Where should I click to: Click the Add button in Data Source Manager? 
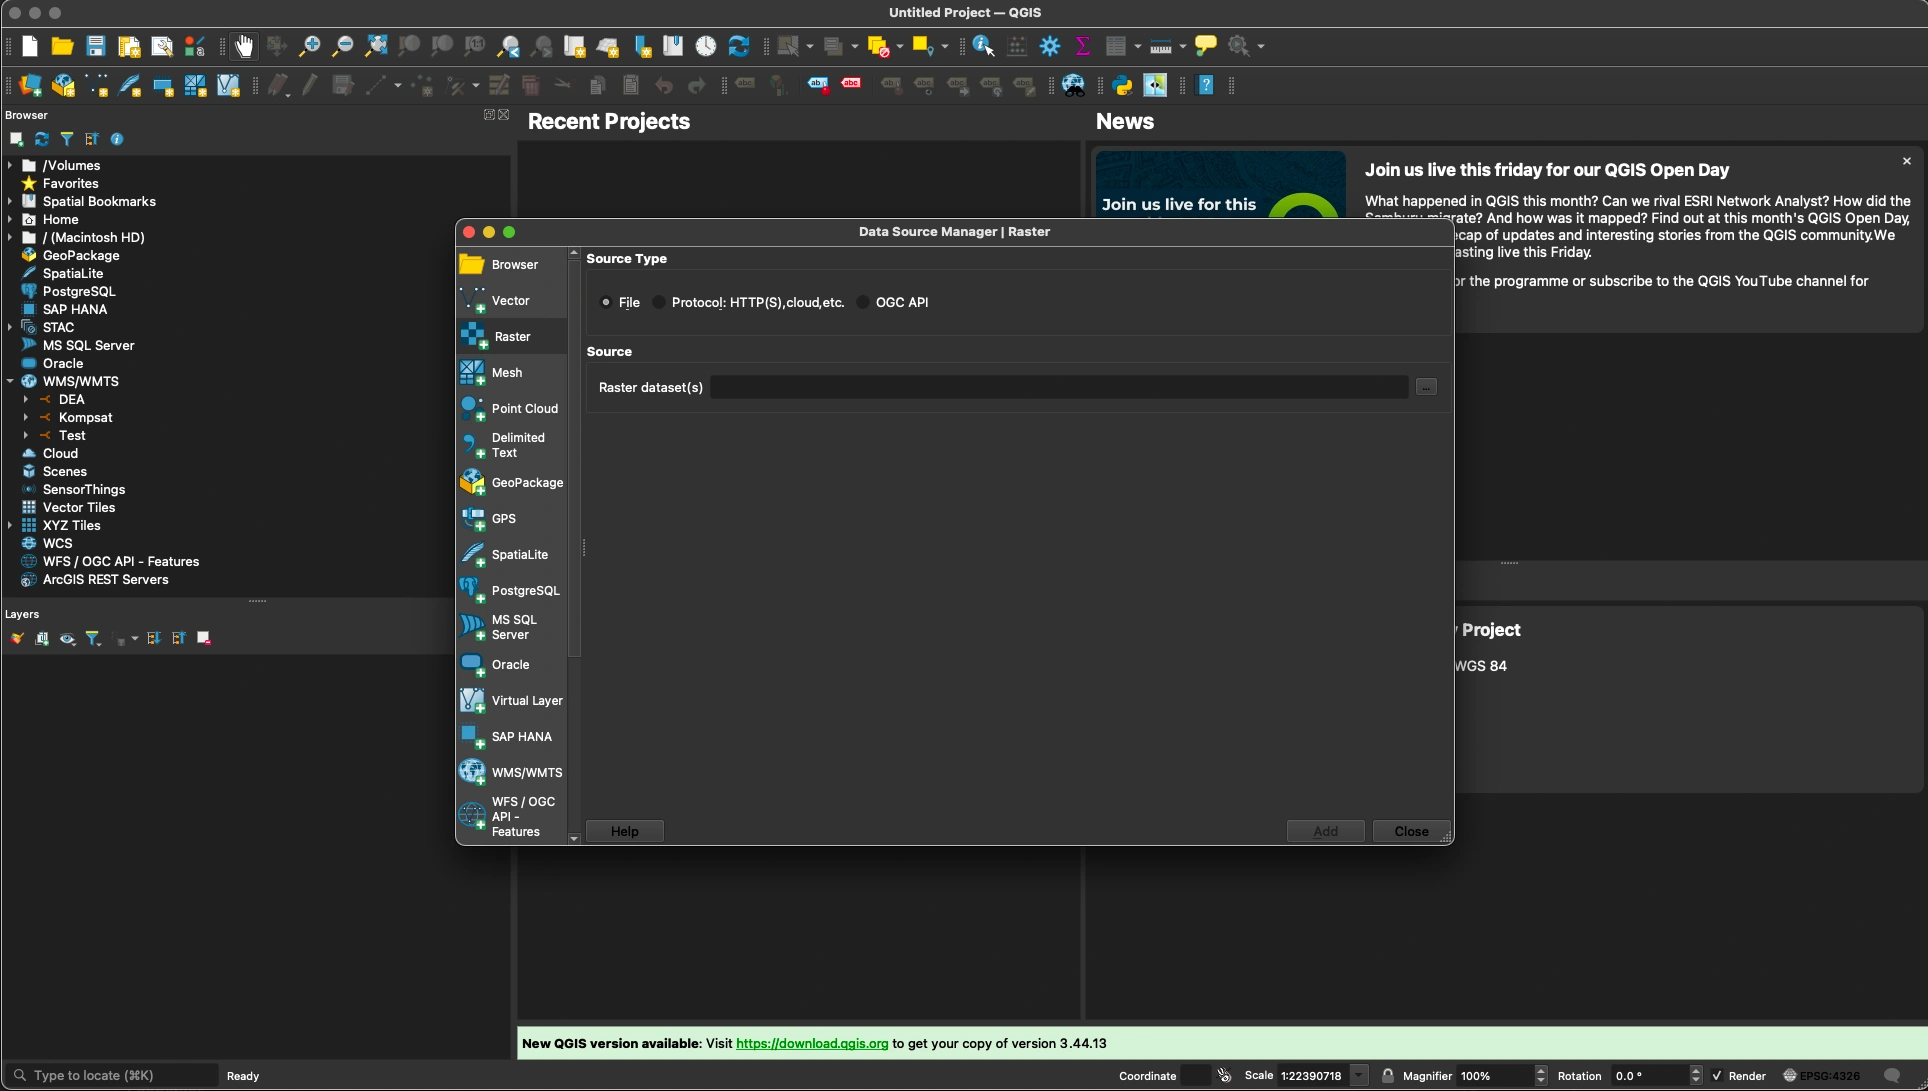pos(1325,832)
